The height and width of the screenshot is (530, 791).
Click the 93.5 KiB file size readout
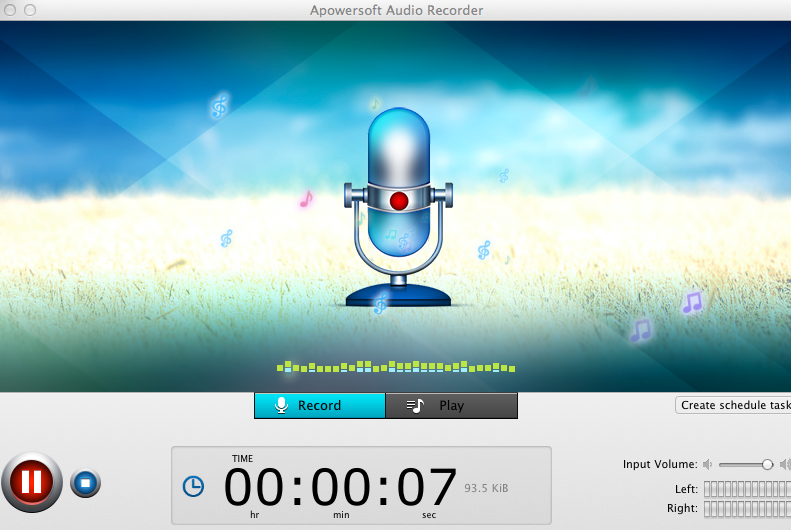coord(486,488)
